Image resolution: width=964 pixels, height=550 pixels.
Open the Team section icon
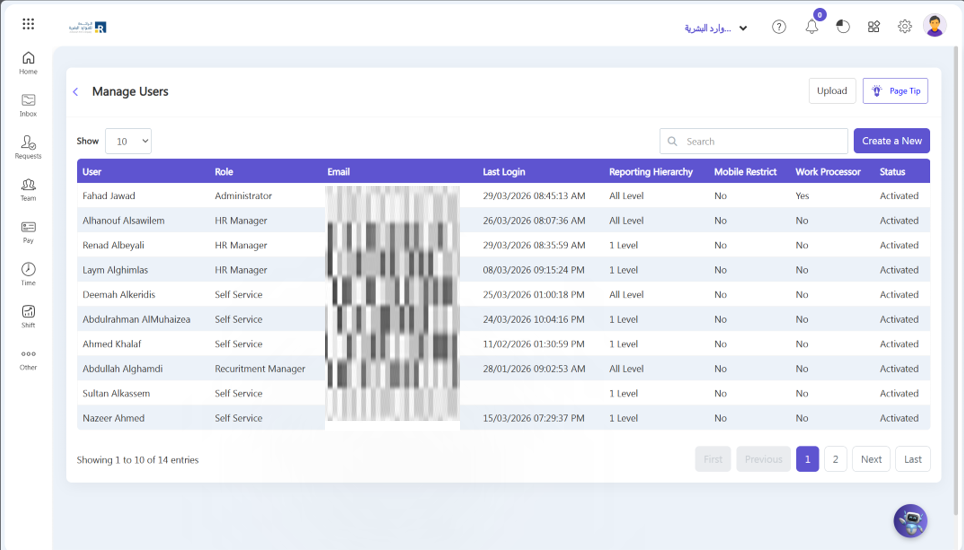tap(28, 189)
